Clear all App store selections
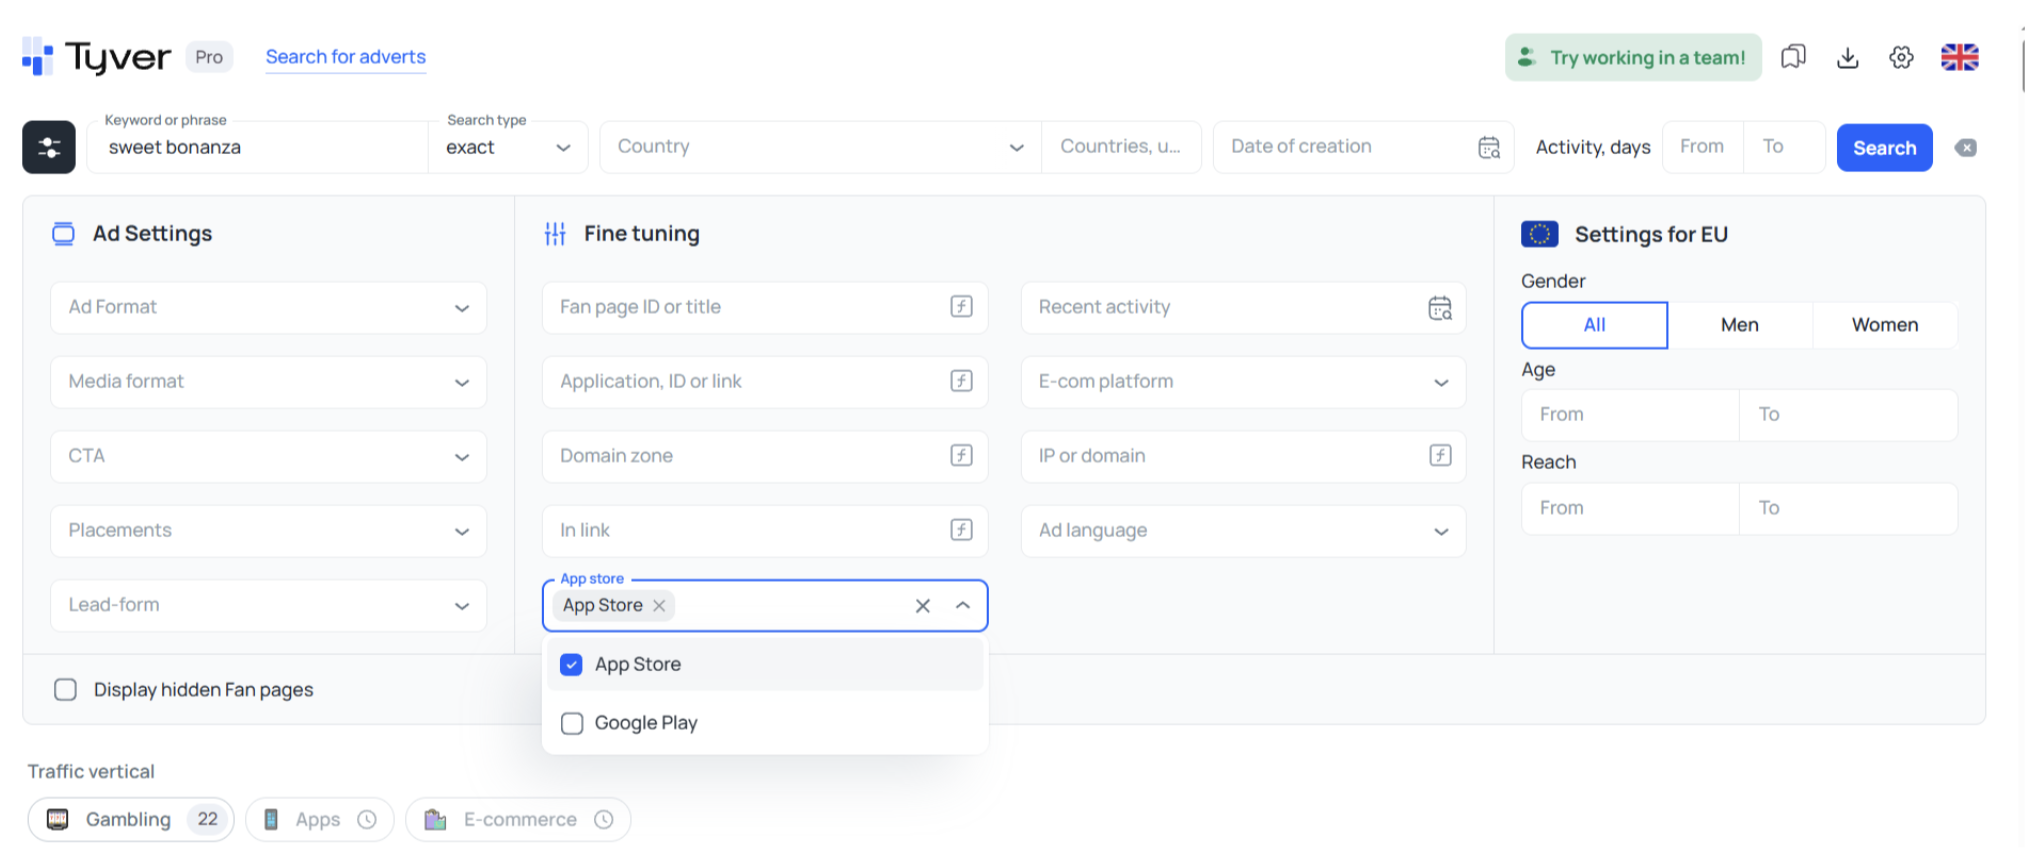 tap(923, 606)
